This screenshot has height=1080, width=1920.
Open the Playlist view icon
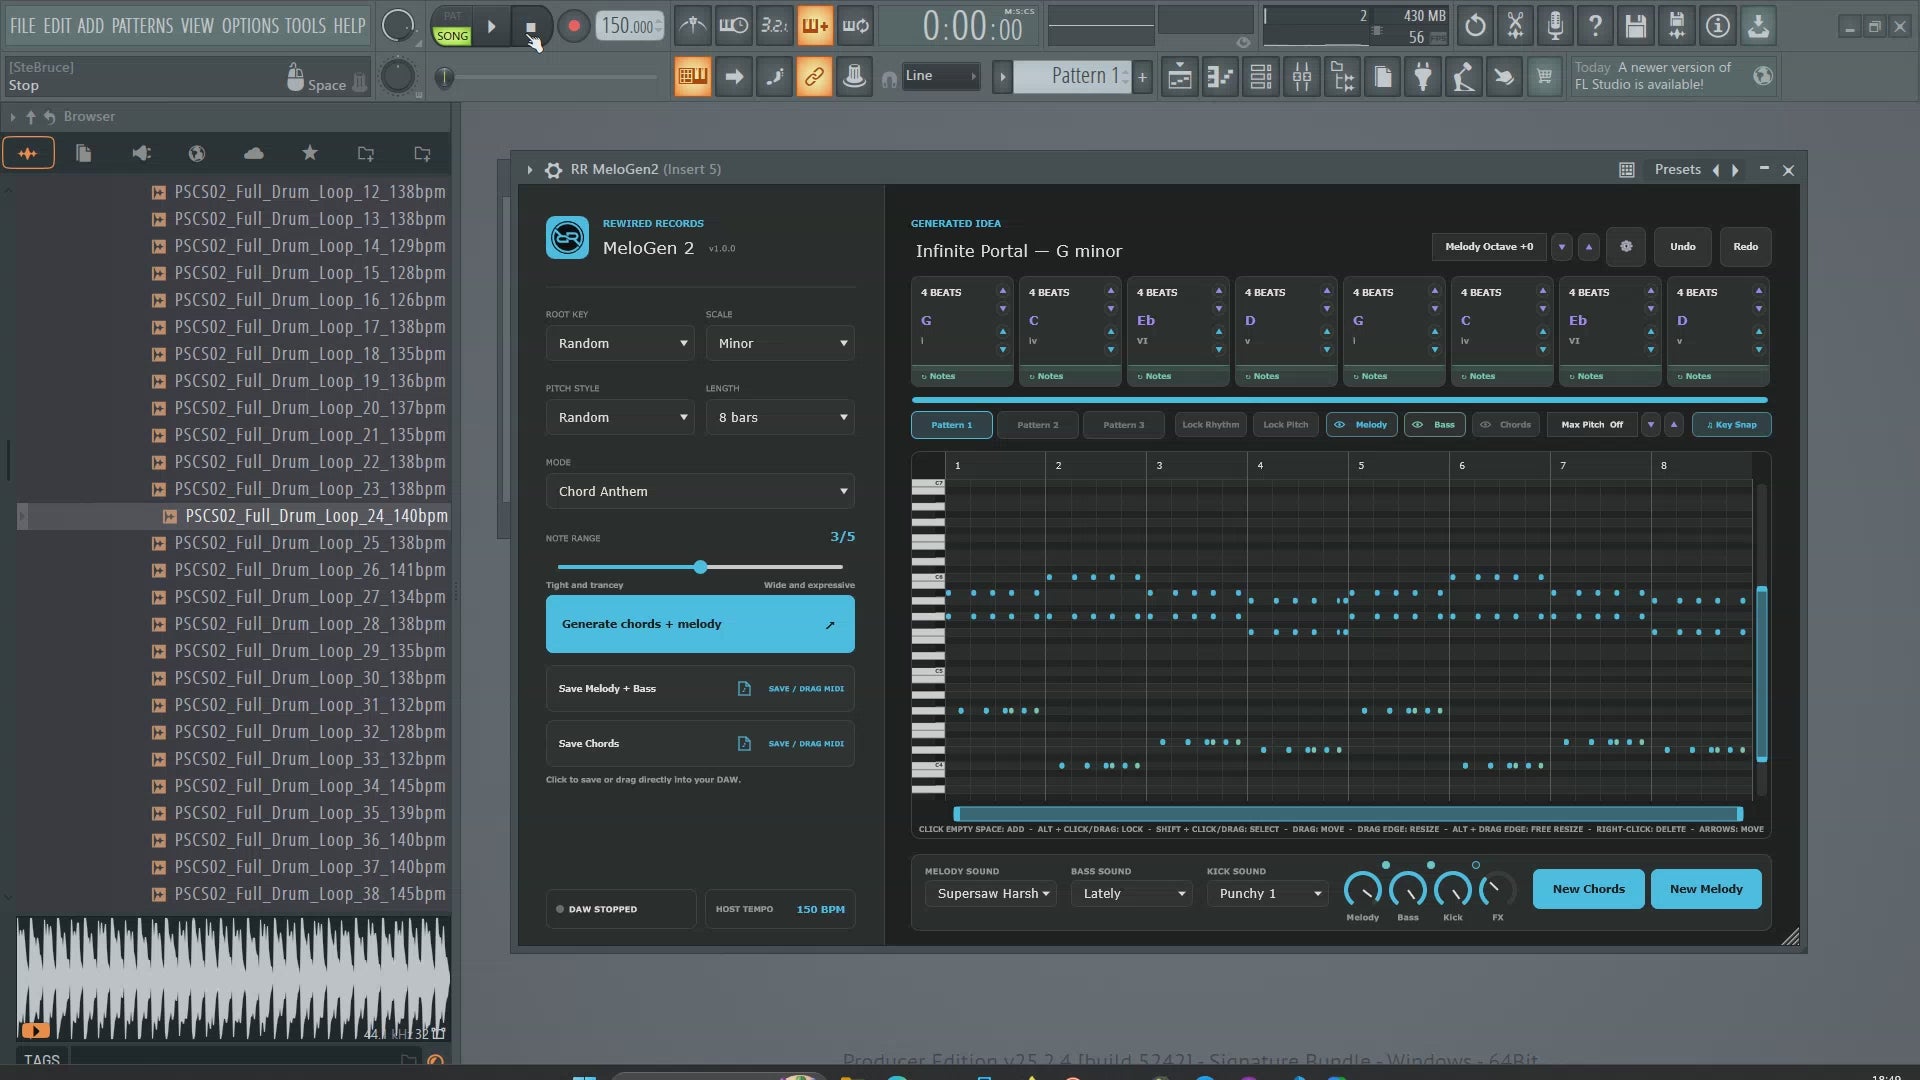1180,77
